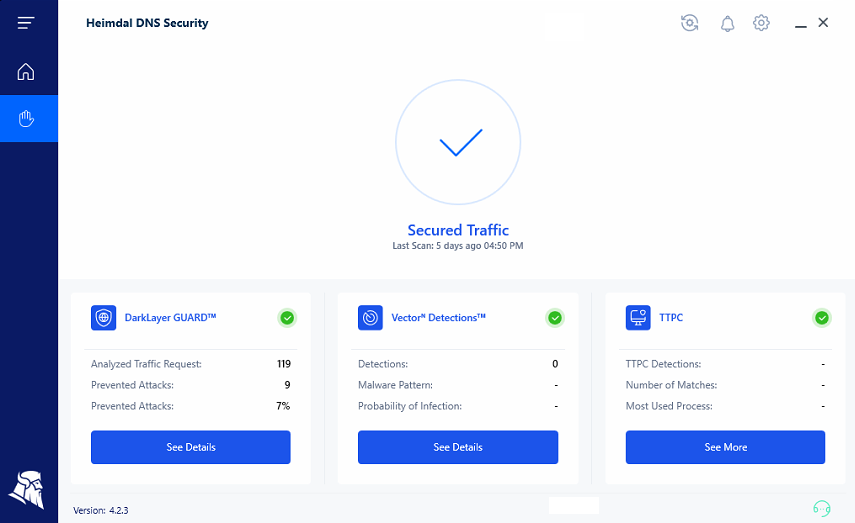Click DarkLayer GUARD green status check
Viewport: 855px width, 523px height.
point(287,317)
